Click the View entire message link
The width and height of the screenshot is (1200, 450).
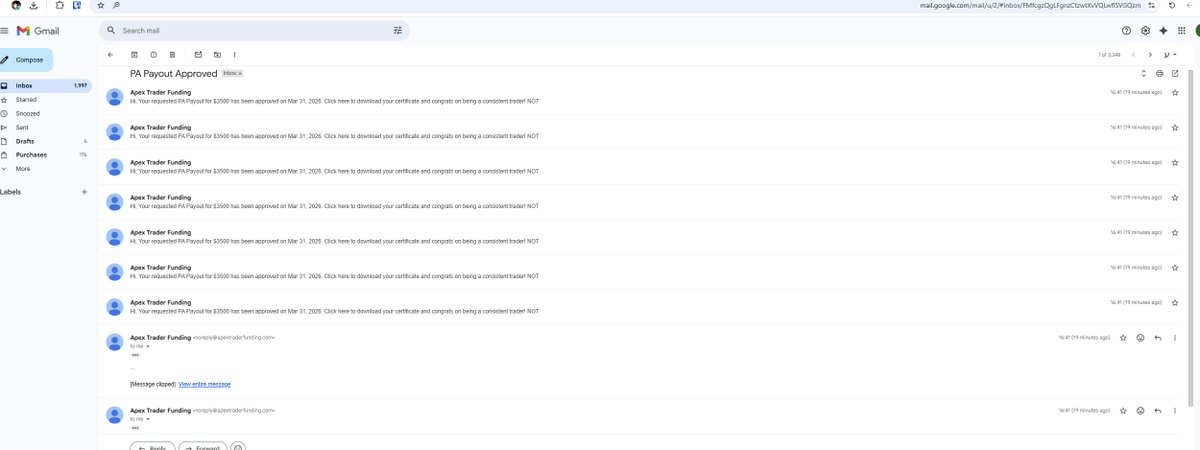click(x=205, y=384)
